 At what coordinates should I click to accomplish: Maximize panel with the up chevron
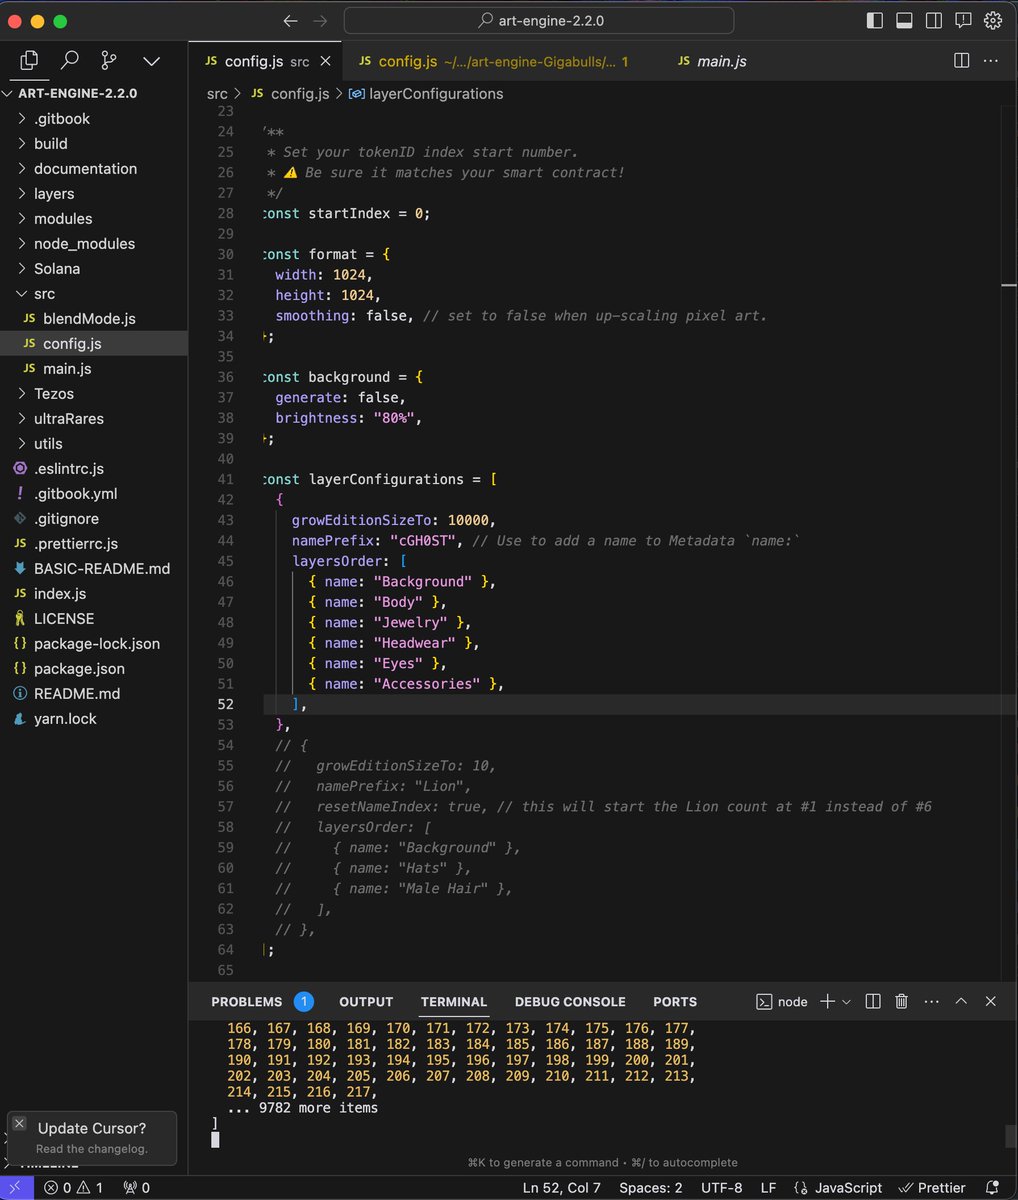coord(961,1001)
